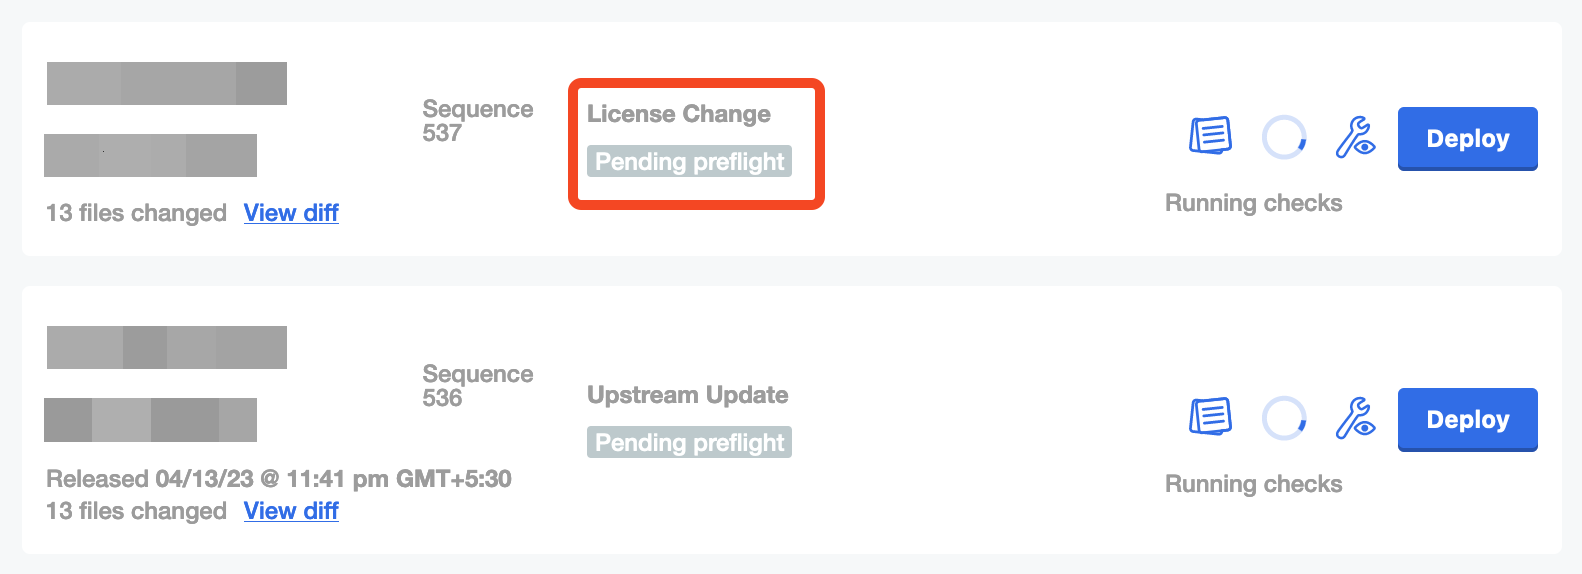This screenshot has height=574, width=1582.
Task: Click Pending preflight badge under License Change
Action: pyautogui.click(x=689, y=162)
